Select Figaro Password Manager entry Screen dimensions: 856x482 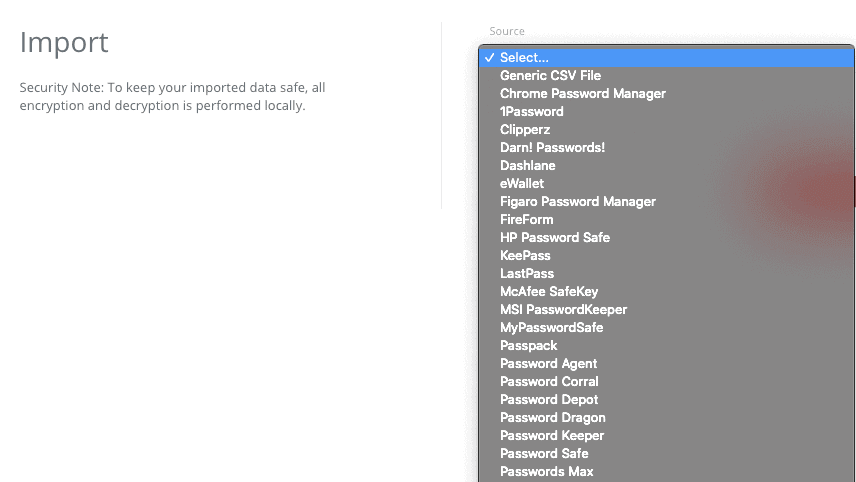tap(666, 201)
